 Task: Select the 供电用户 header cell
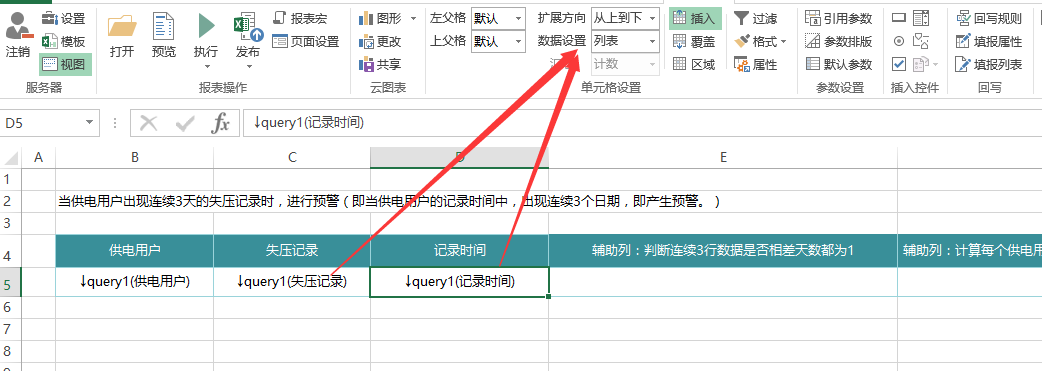click(x=135, y=251)
